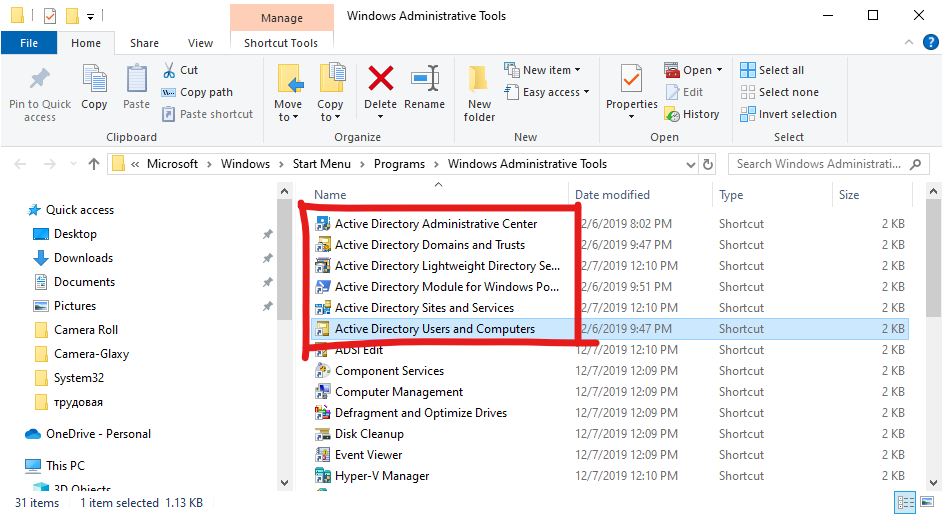The width and height of the screenshot is (943, 515).
Task: Click the Programs breadcrumb in address bar
Action: (x=399, y=164)
